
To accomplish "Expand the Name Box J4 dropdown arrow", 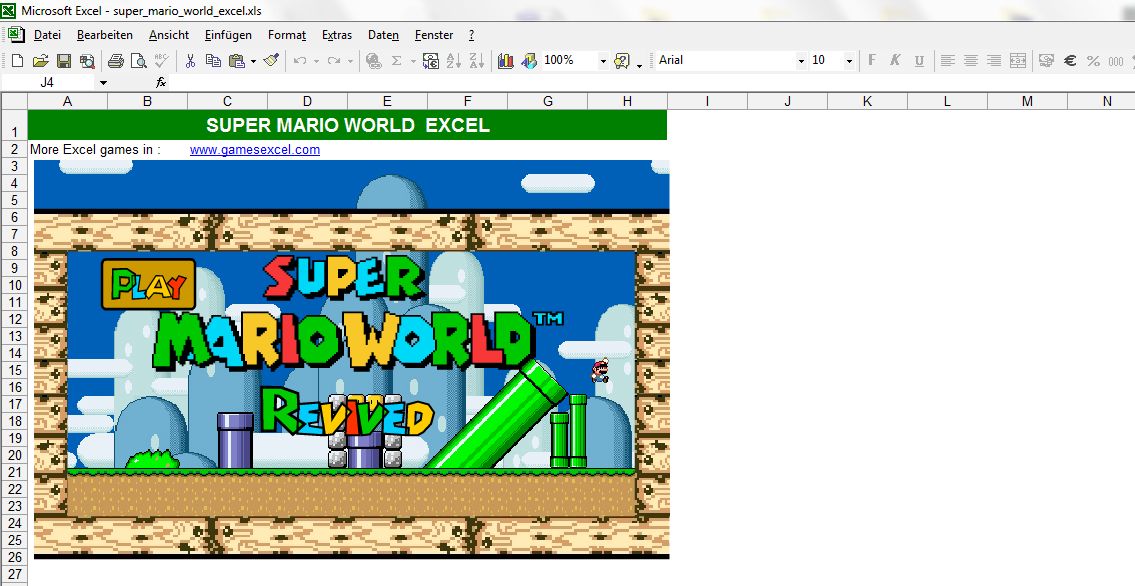I will [x=103, y=82].
